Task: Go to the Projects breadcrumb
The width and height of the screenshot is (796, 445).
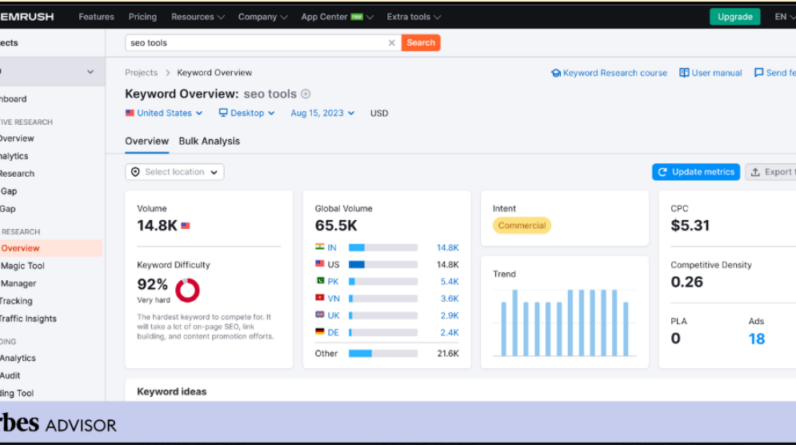Action: 141,73
